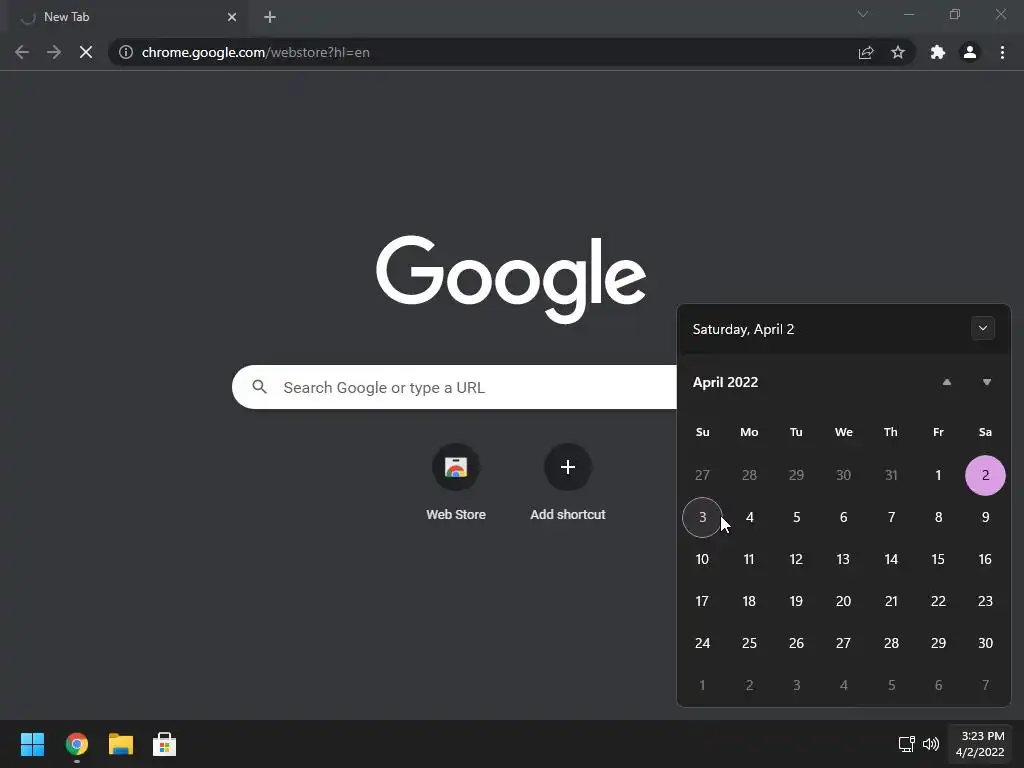Click the magnifier icon in search box
Image resolution: width=1024 pixels, height=768 pixels.
[259, 387]
